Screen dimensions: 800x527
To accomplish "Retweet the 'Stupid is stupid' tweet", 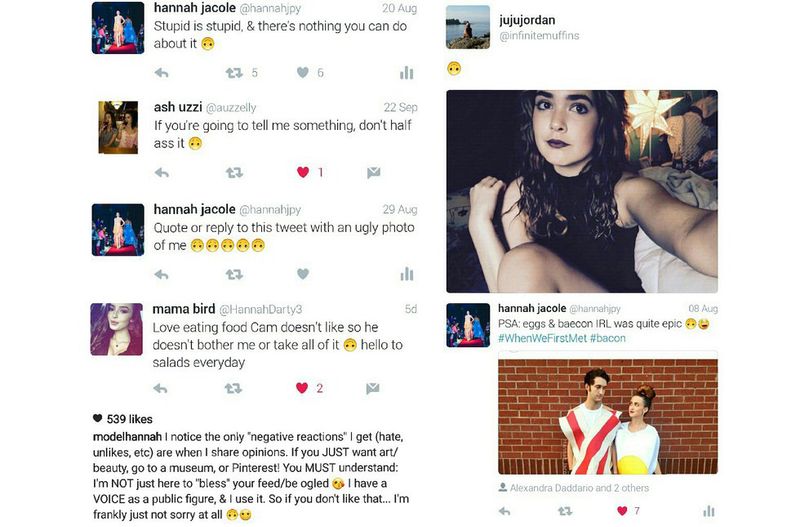I will point(234,73).
